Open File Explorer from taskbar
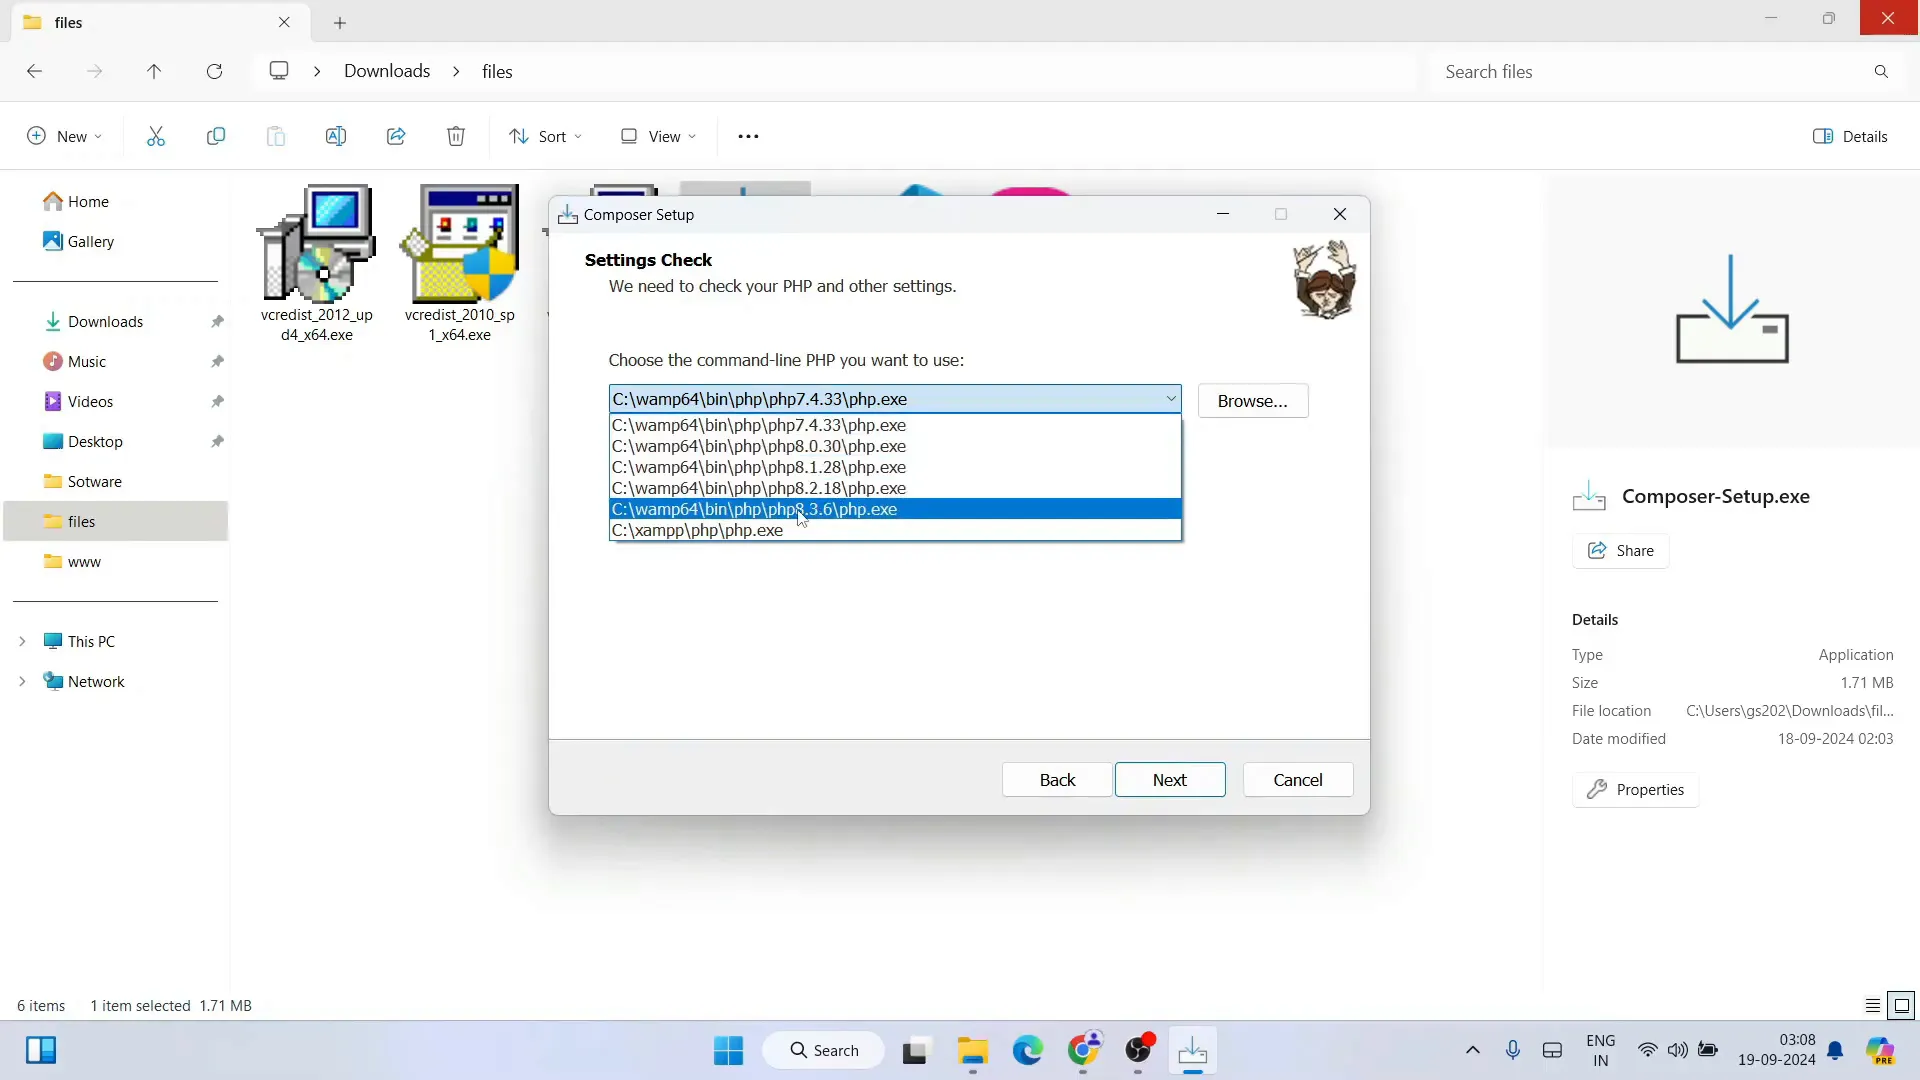Image resolution: width=1920 pixels, height=1080 pixels. click(x=972, y=1051)
